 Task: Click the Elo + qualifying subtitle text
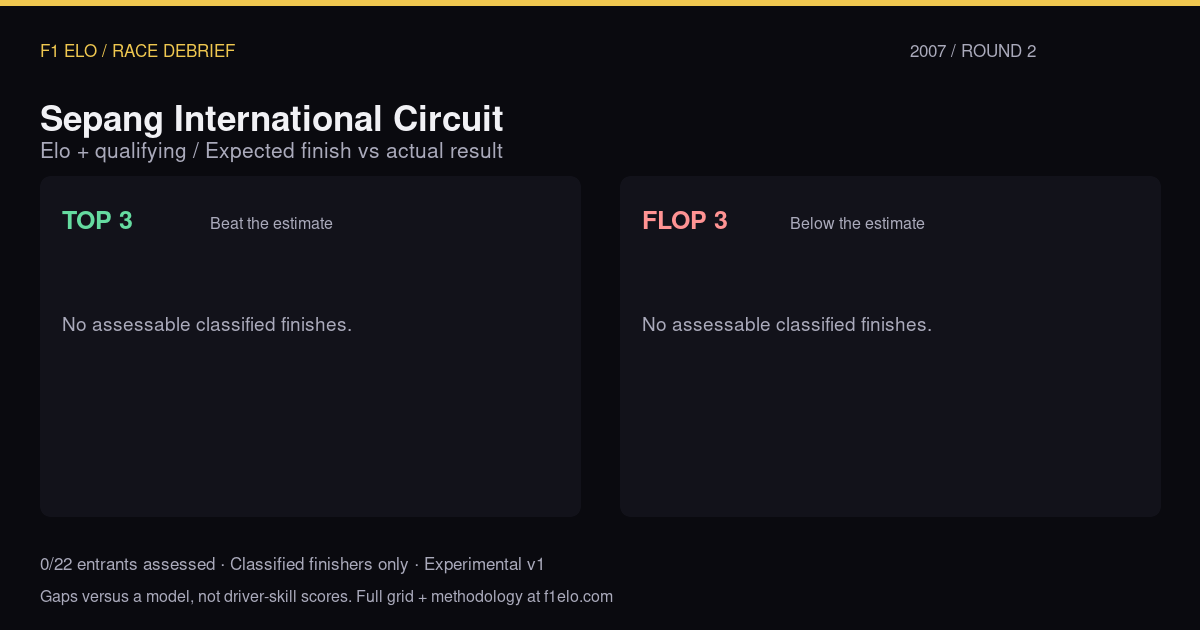click(x=113, y=151)
